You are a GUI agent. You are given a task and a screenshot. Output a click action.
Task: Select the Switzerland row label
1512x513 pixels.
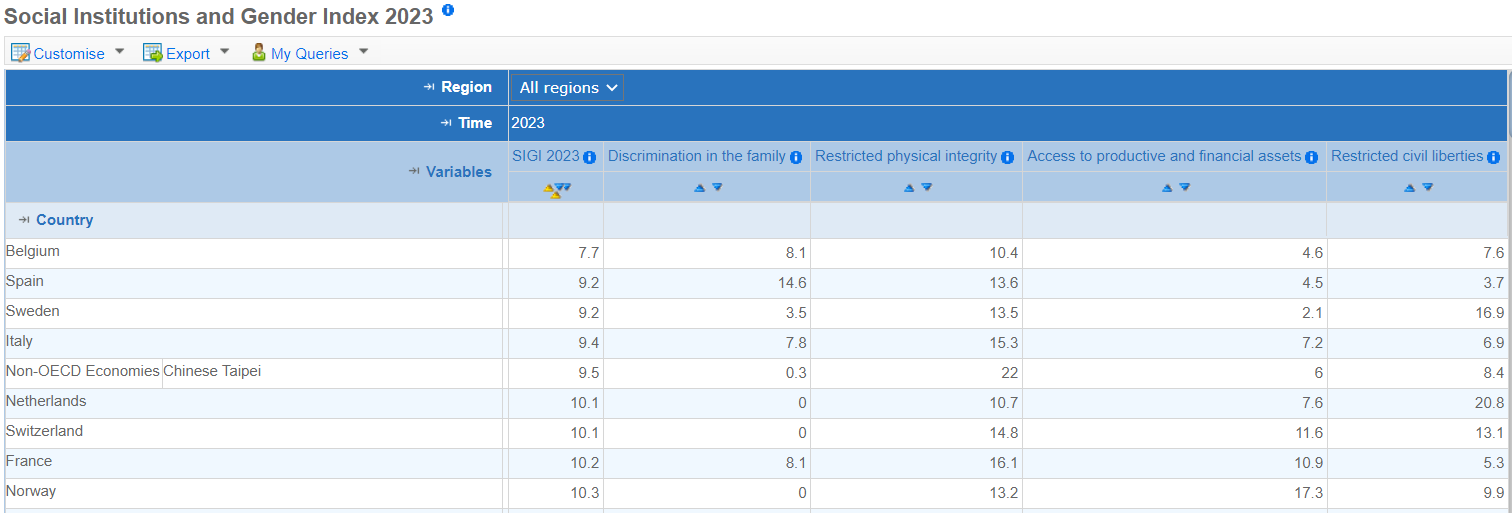45,431
